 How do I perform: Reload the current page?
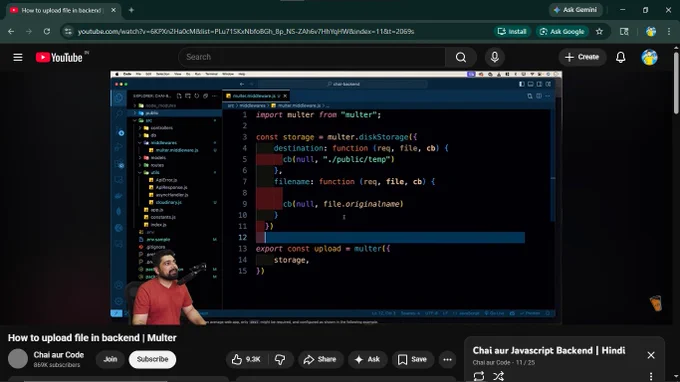tap(47, 32)
